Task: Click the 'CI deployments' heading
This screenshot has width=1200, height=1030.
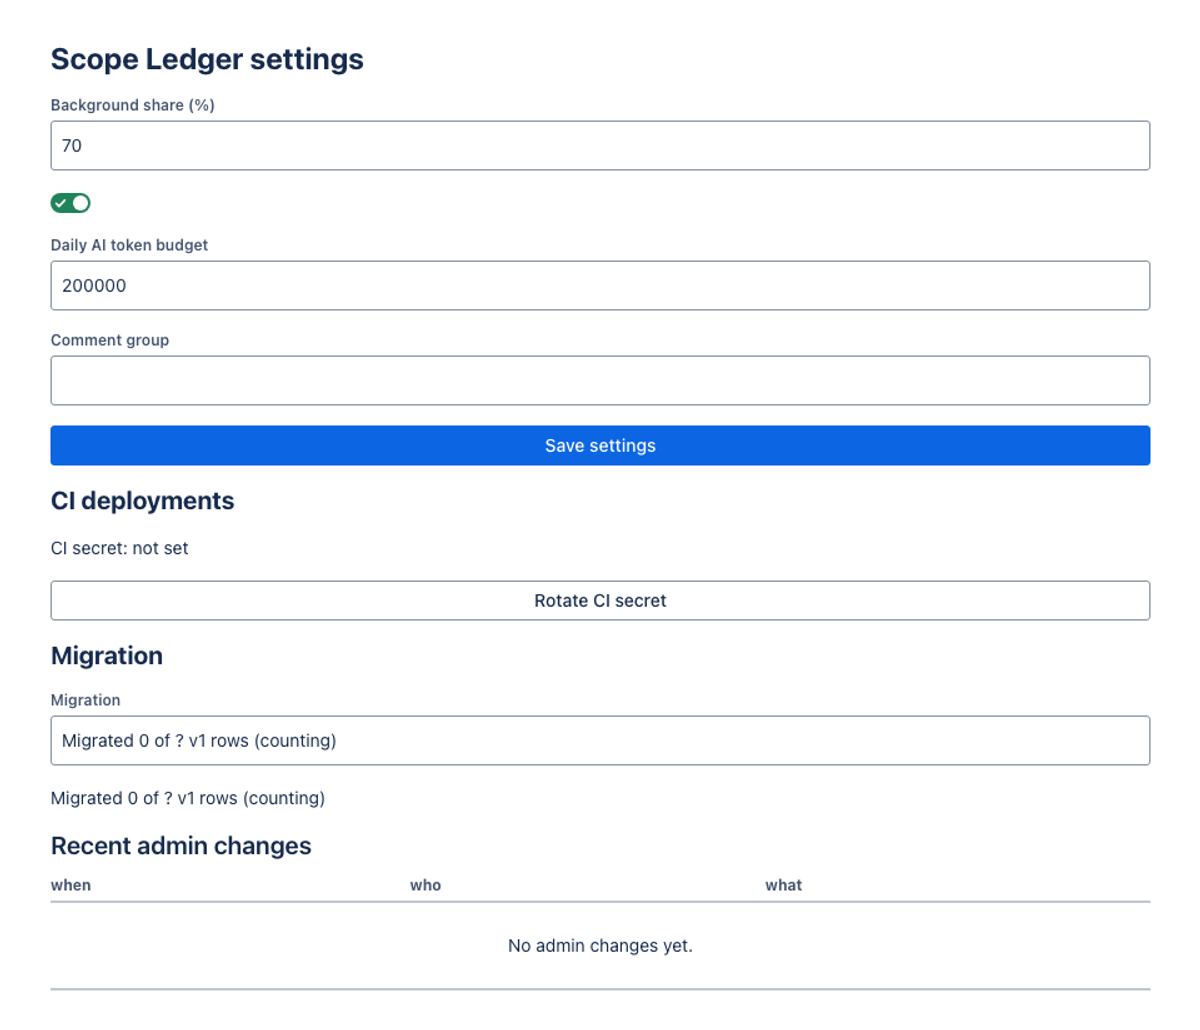Action: pyautogui.click(x=142, y=501)
